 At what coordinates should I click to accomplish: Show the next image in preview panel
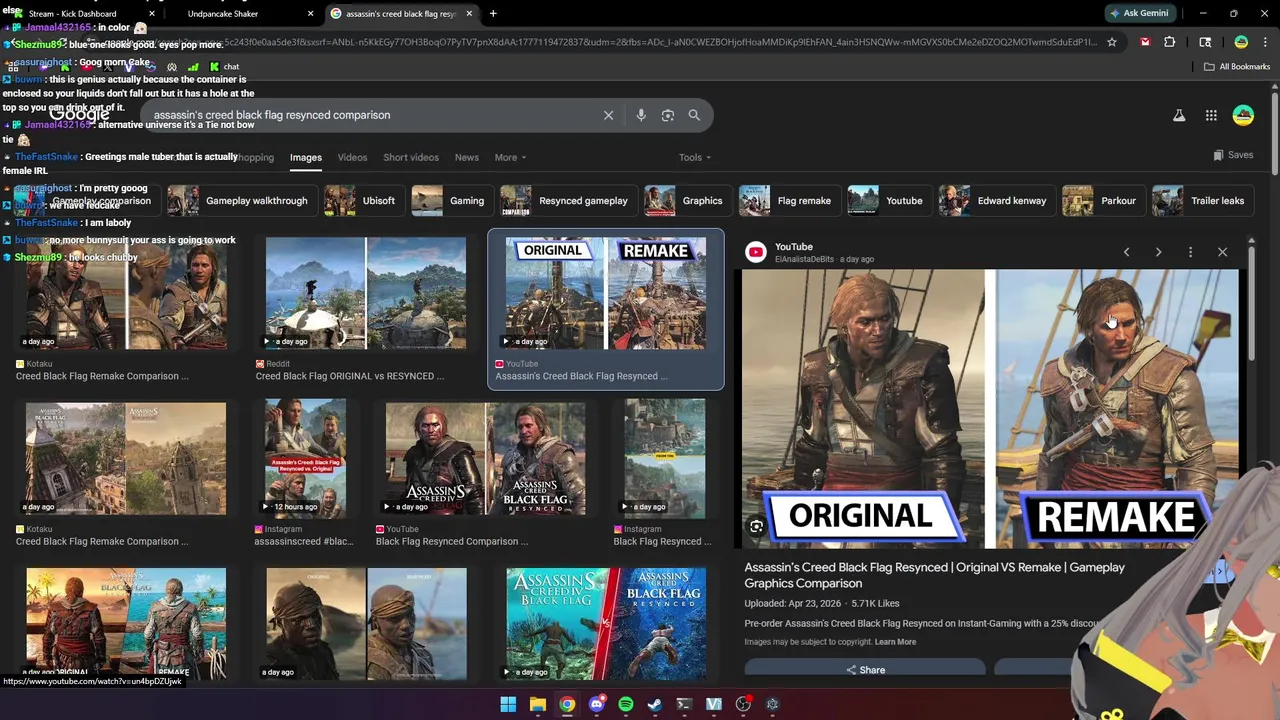(x=1158, y=252)
